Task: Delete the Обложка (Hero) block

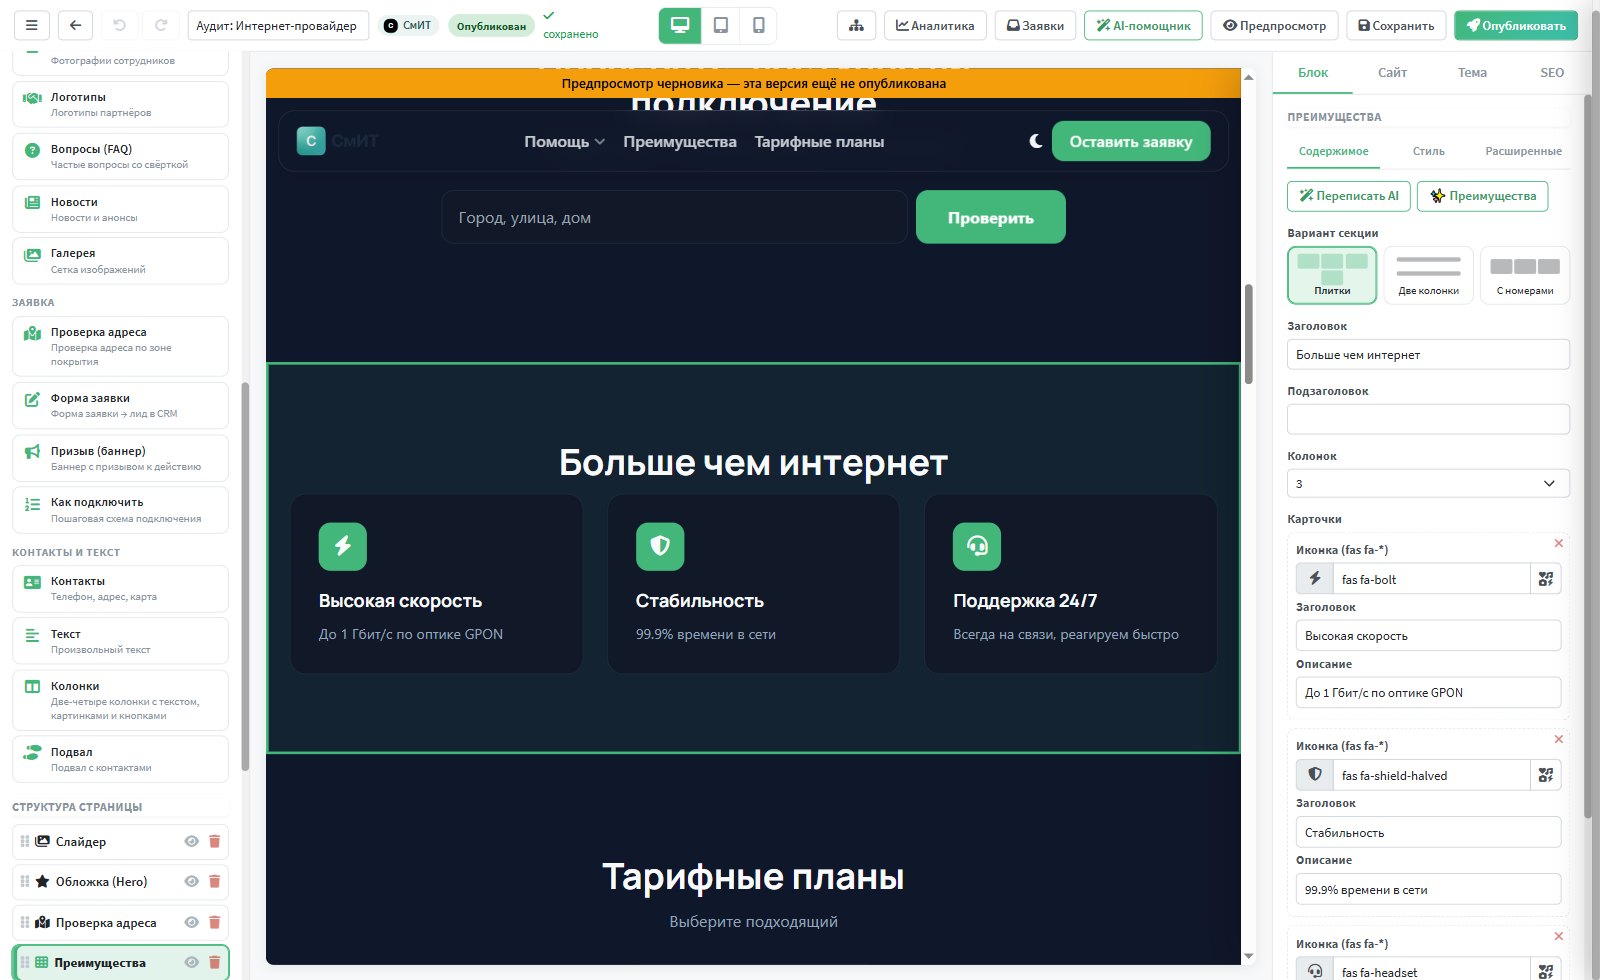Action: (214, 882)
